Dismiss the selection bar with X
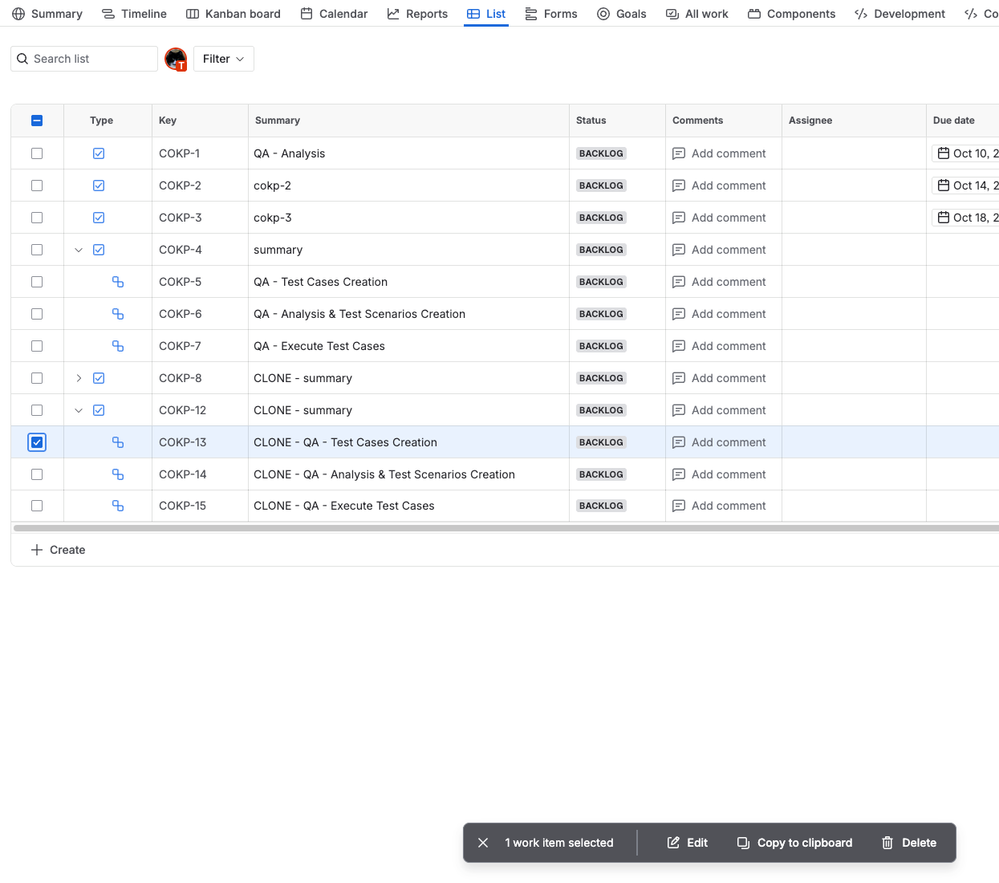The height and width of the screenshot is (883, 999). point(483,843)
